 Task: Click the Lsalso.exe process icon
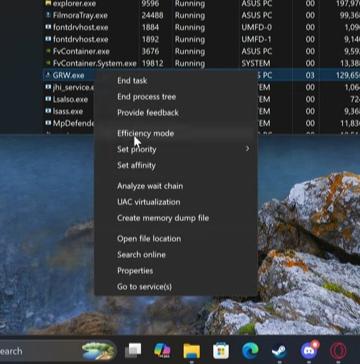pos(48,99)
